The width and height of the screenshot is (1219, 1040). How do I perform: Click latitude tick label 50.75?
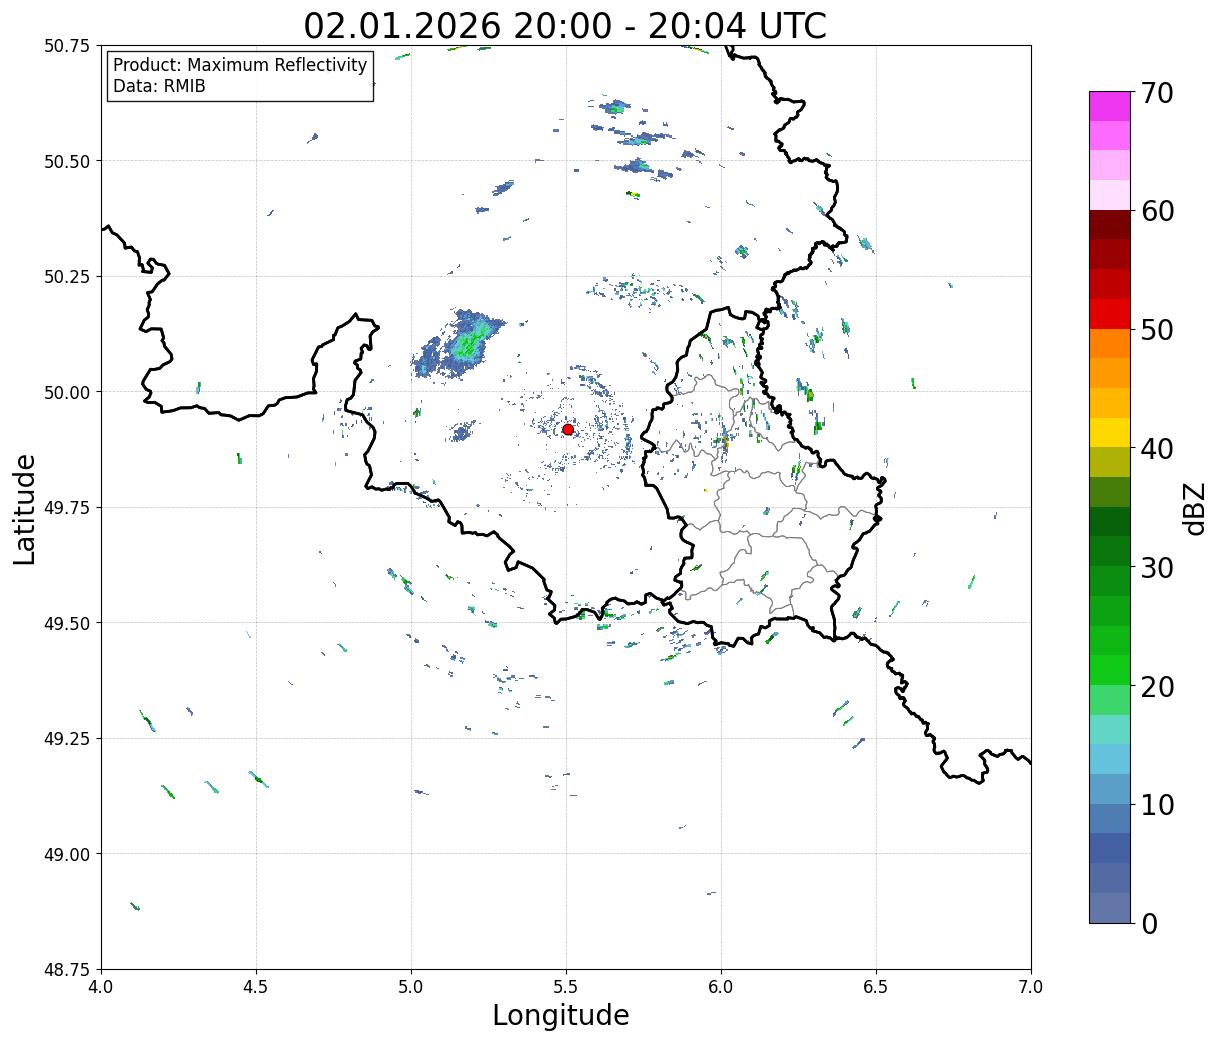(67, 46)
